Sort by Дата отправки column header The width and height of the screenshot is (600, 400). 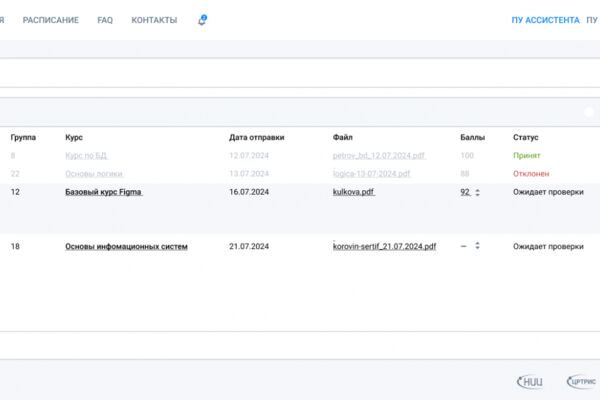(x=257, y=137)
